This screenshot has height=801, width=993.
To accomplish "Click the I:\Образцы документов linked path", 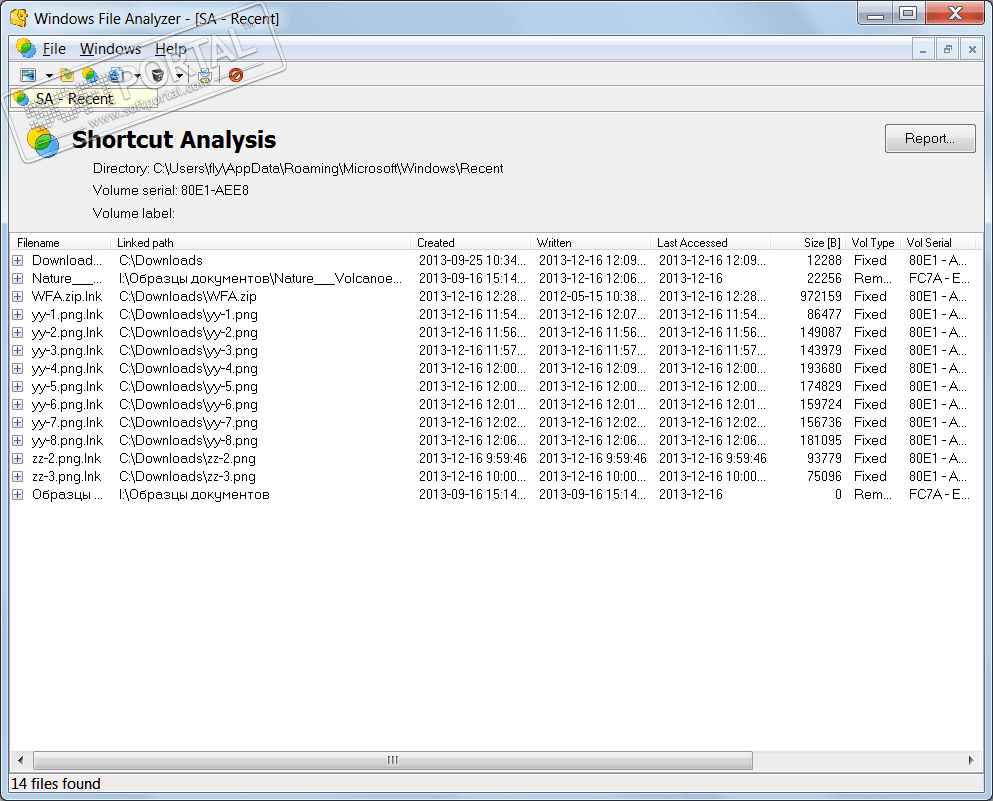I will 194,494.
